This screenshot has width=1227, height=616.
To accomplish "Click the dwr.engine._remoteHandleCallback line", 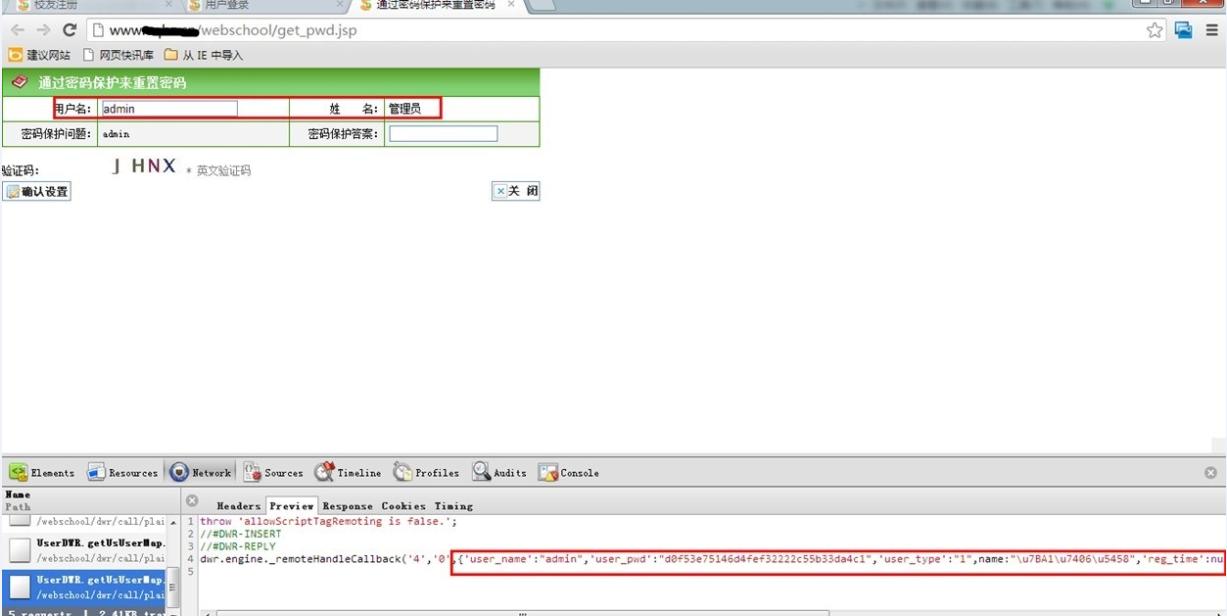I will coord(712,559).
